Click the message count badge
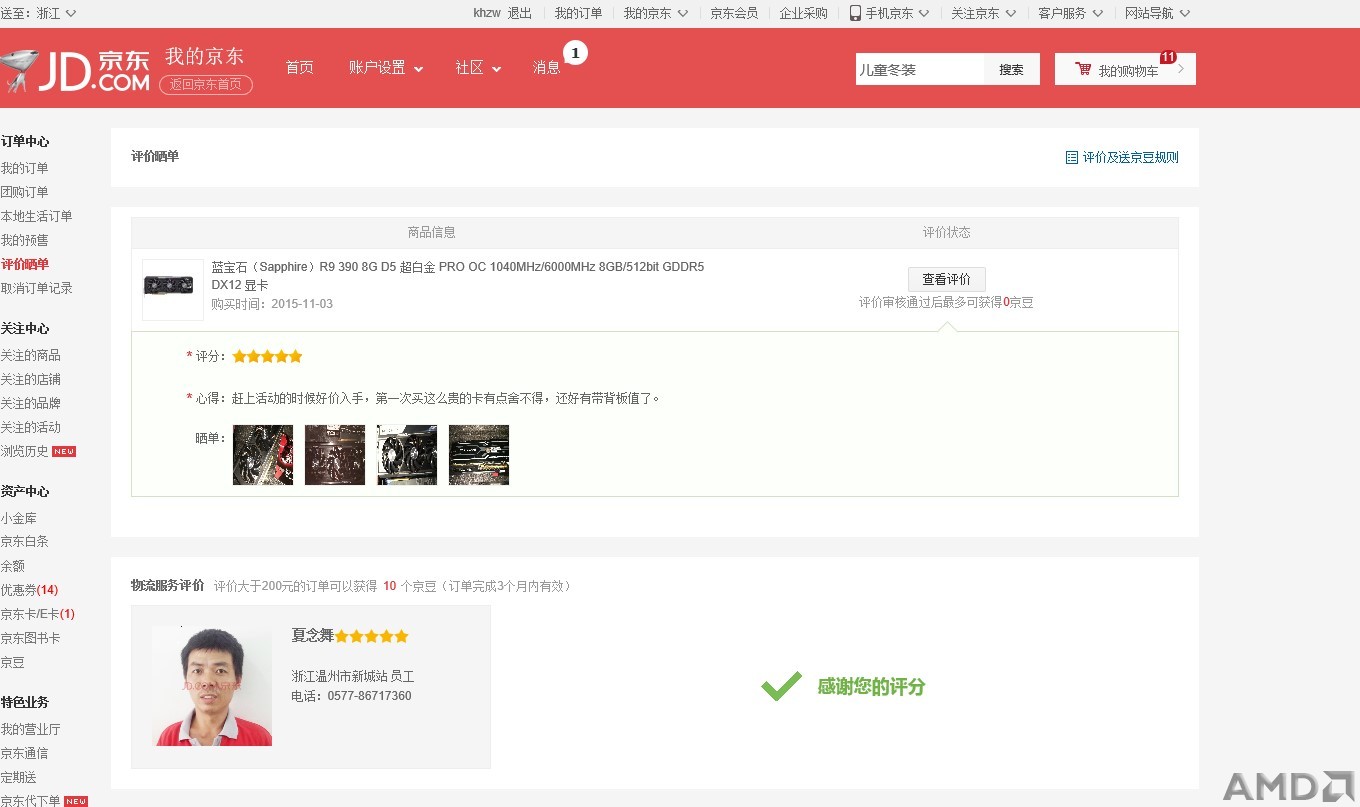Image resolution: width=1360 pixels, height=807 pixels. (x=575, y=53)
